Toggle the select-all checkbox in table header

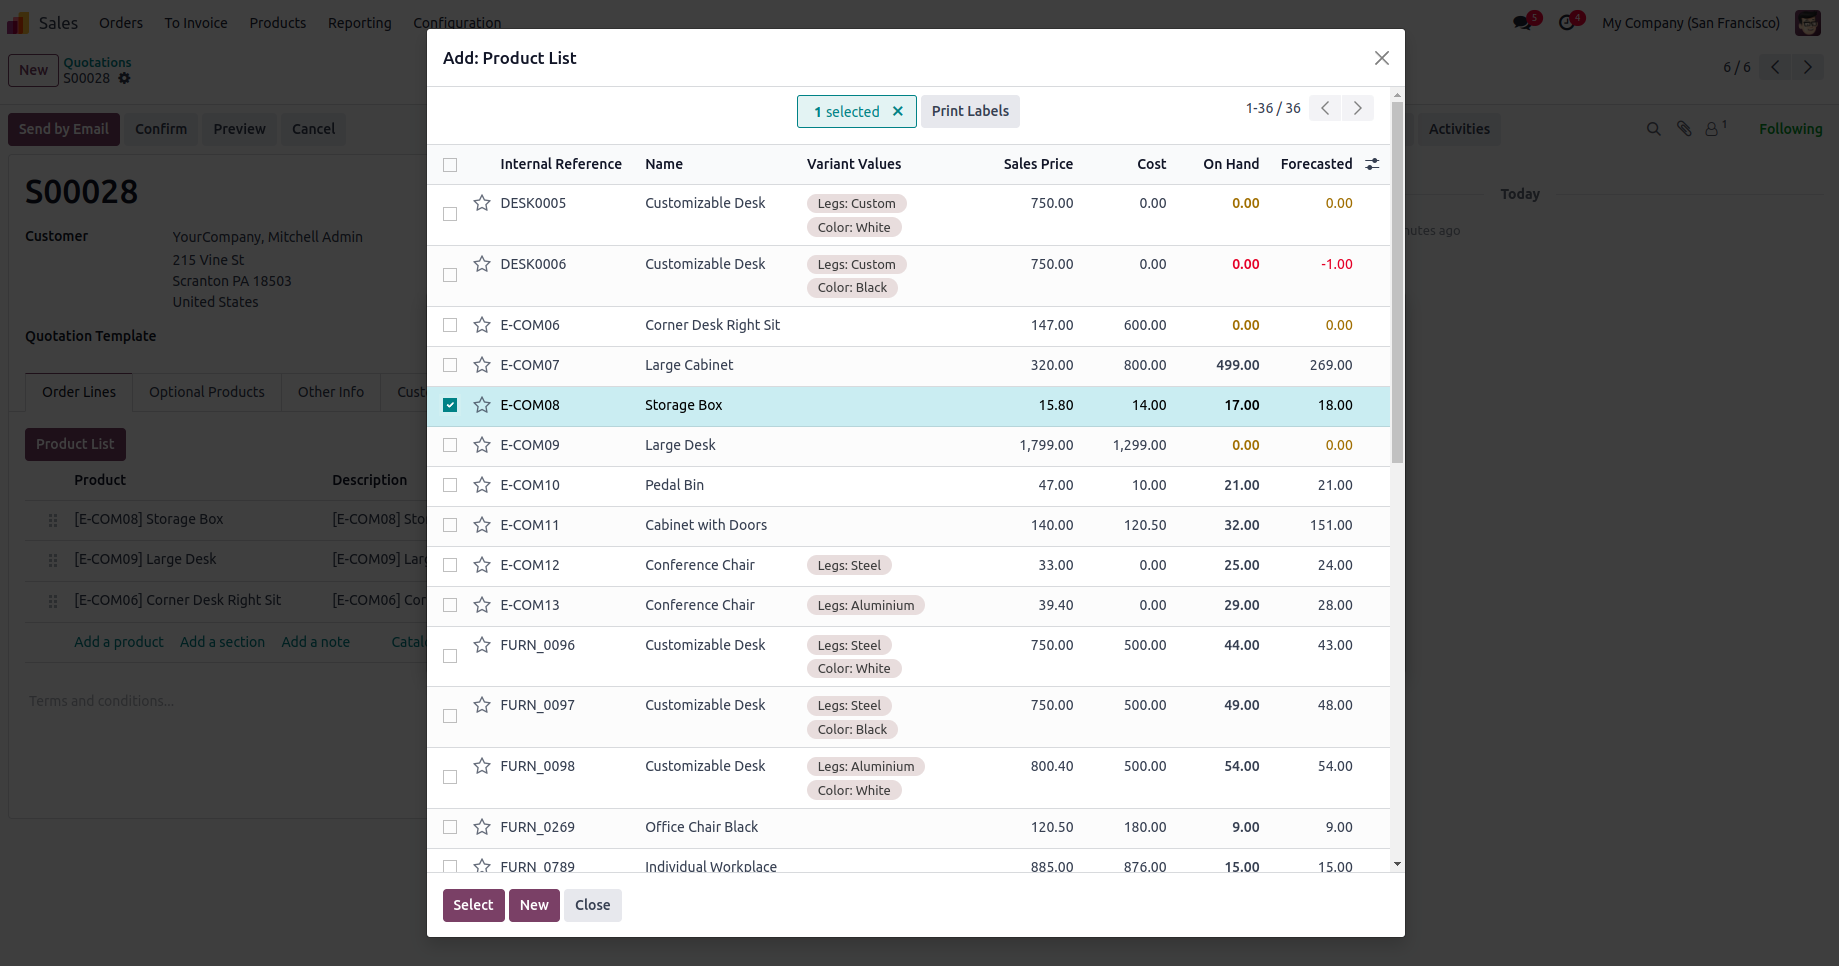(x=450, y=165)
